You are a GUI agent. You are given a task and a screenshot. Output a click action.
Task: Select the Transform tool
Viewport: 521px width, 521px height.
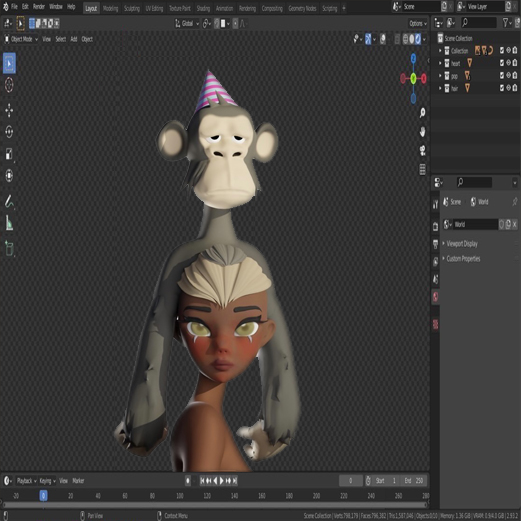[9, 175]
